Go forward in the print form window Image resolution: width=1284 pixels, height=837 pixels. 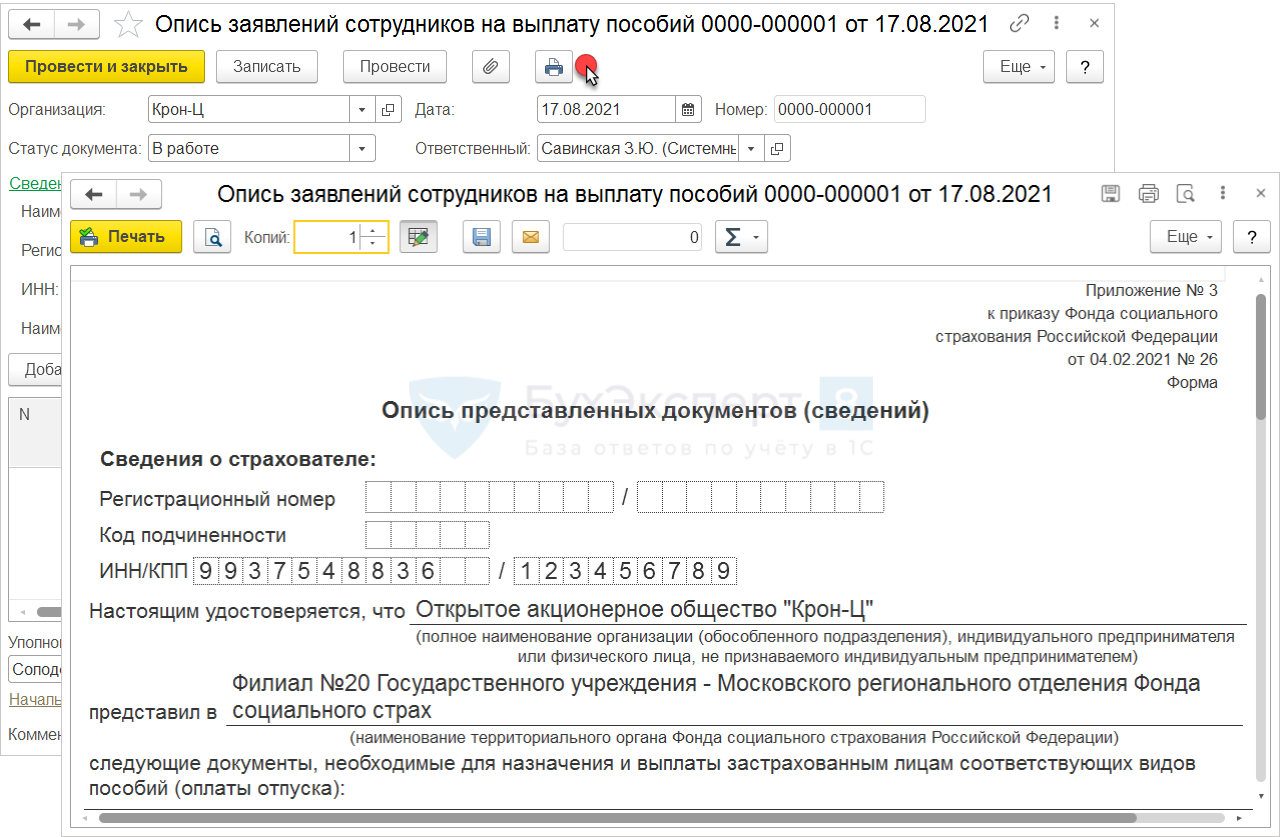pyautogui.click(x=139, y=194)
